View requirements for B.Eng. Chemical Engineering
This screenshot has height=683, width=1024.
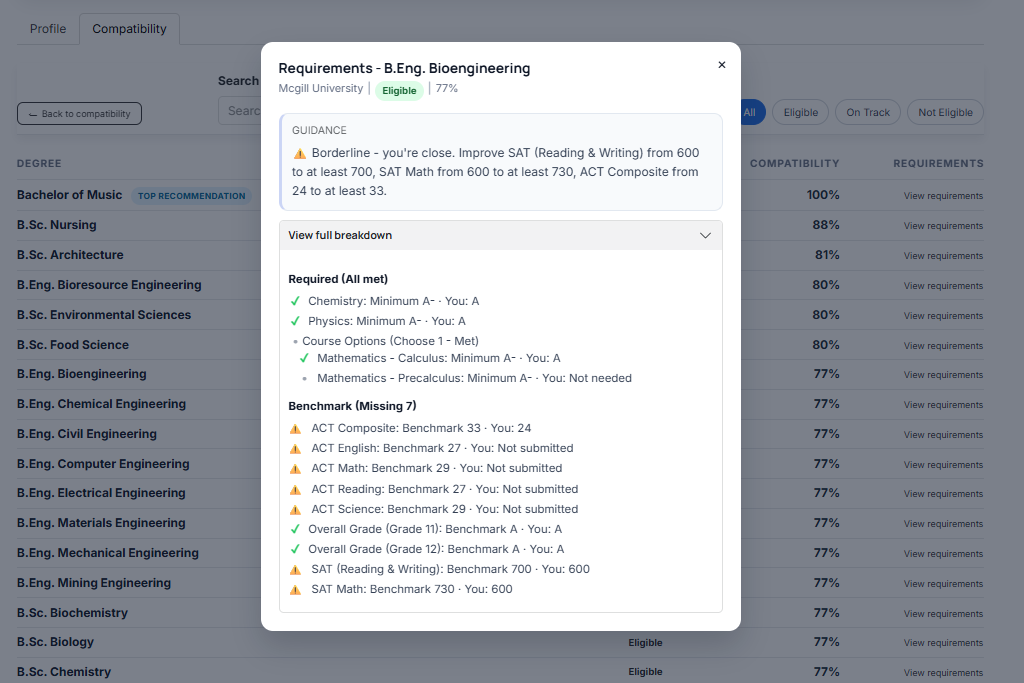(x=943, y=405)
